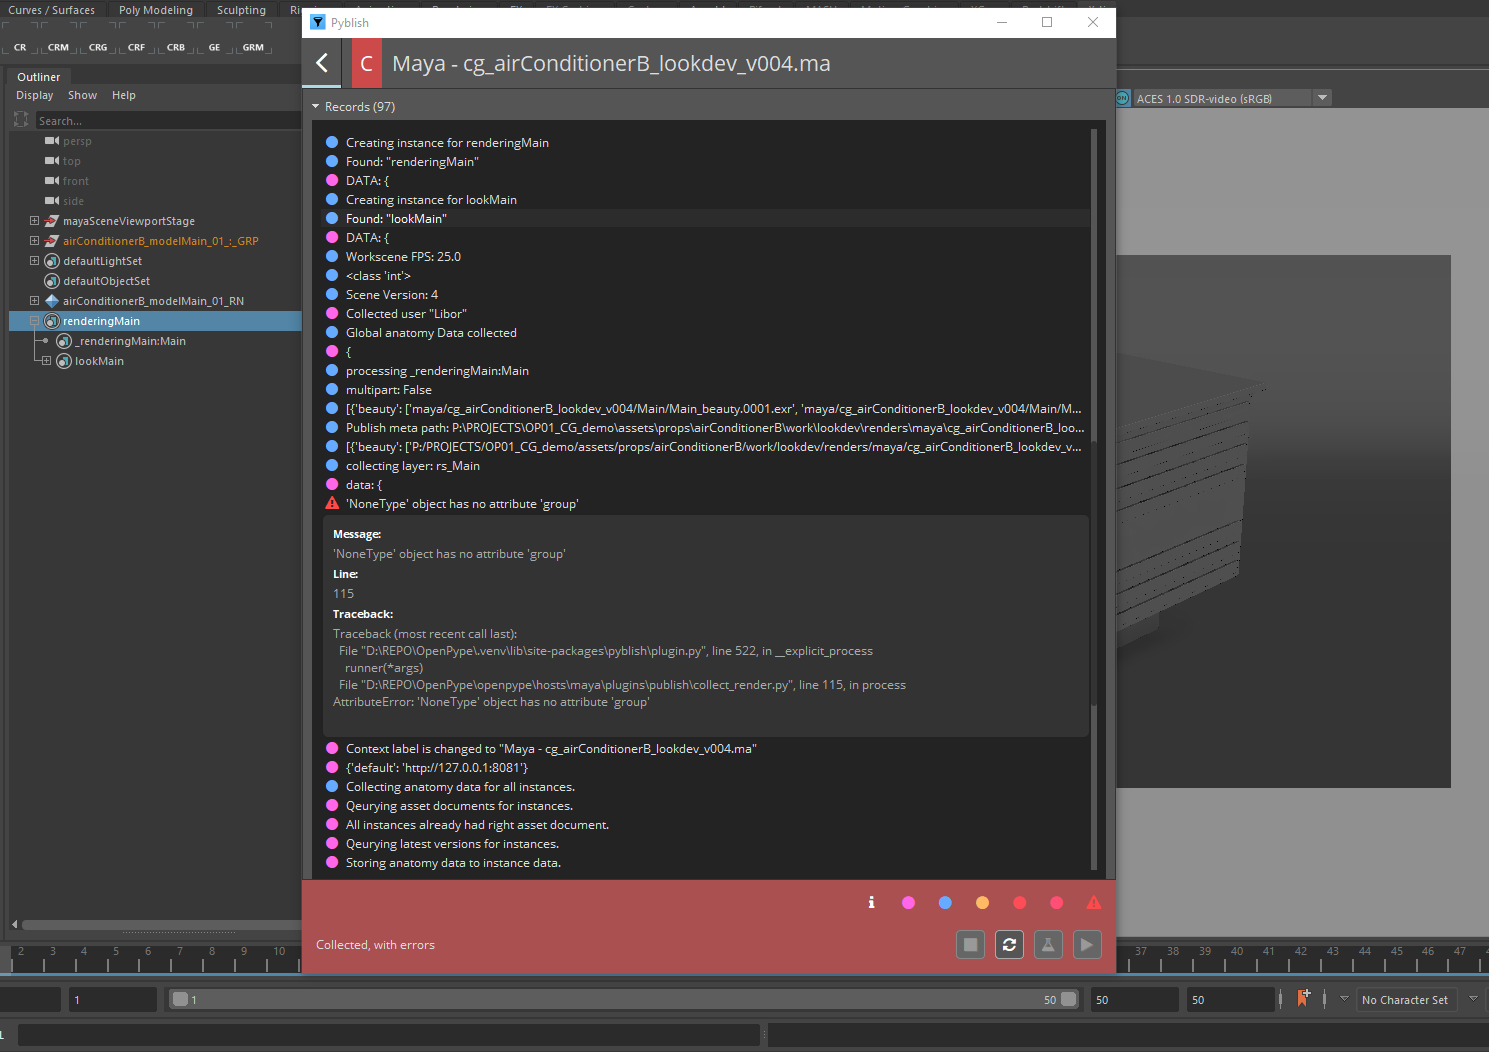The height and width of the screenshot is (1052, 1489).
Task: Toggle info record filter icon
Action: (x=871, y=902)
